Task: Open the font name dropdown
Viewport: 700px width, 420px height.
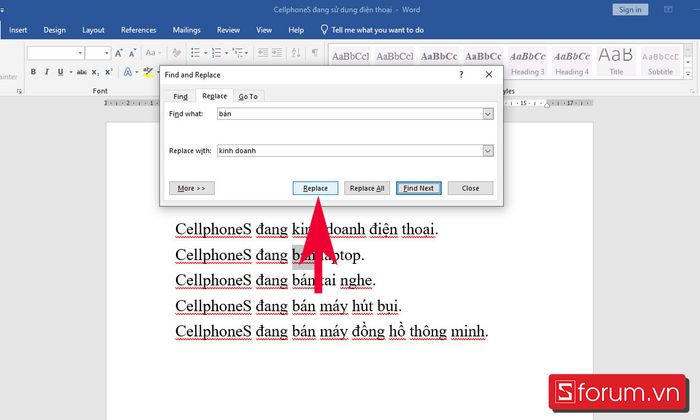Action: [x=80, y=53]
